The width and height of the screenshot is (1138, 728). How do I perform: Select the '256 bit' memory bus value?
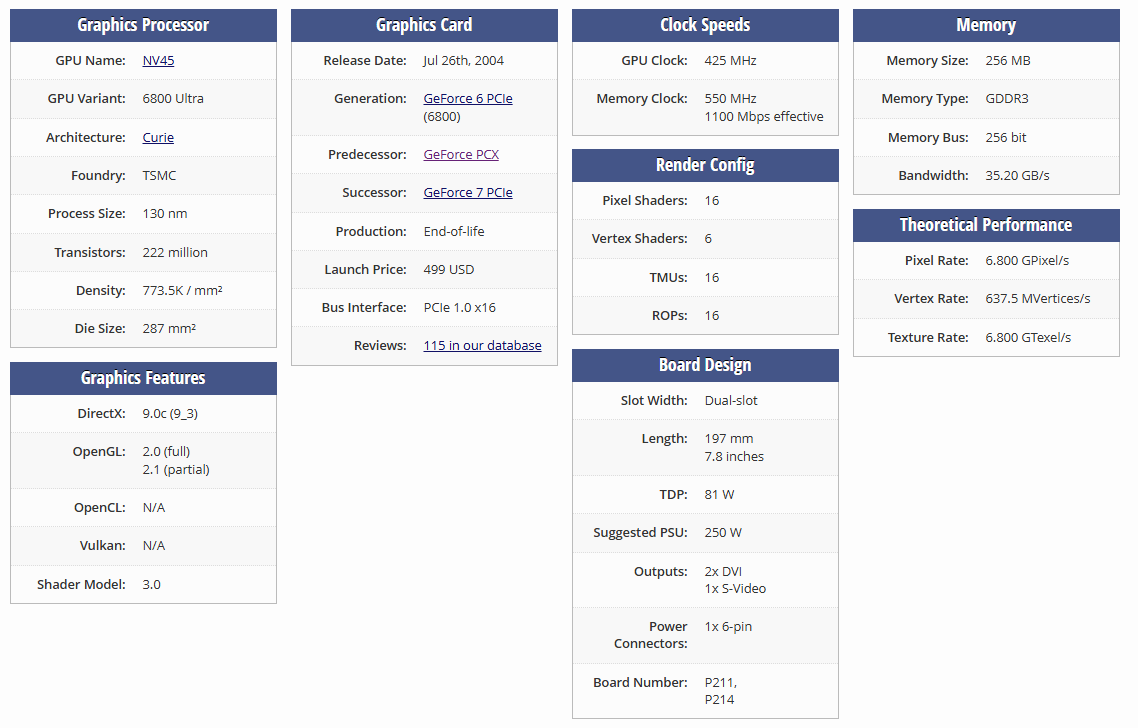[1006, 138]
